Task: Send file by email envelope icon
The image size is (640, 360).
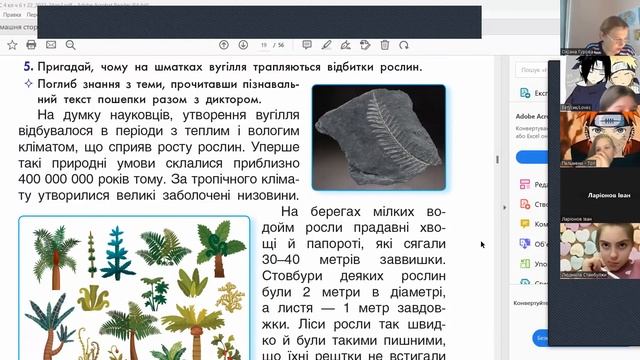Action: [51, 45]
